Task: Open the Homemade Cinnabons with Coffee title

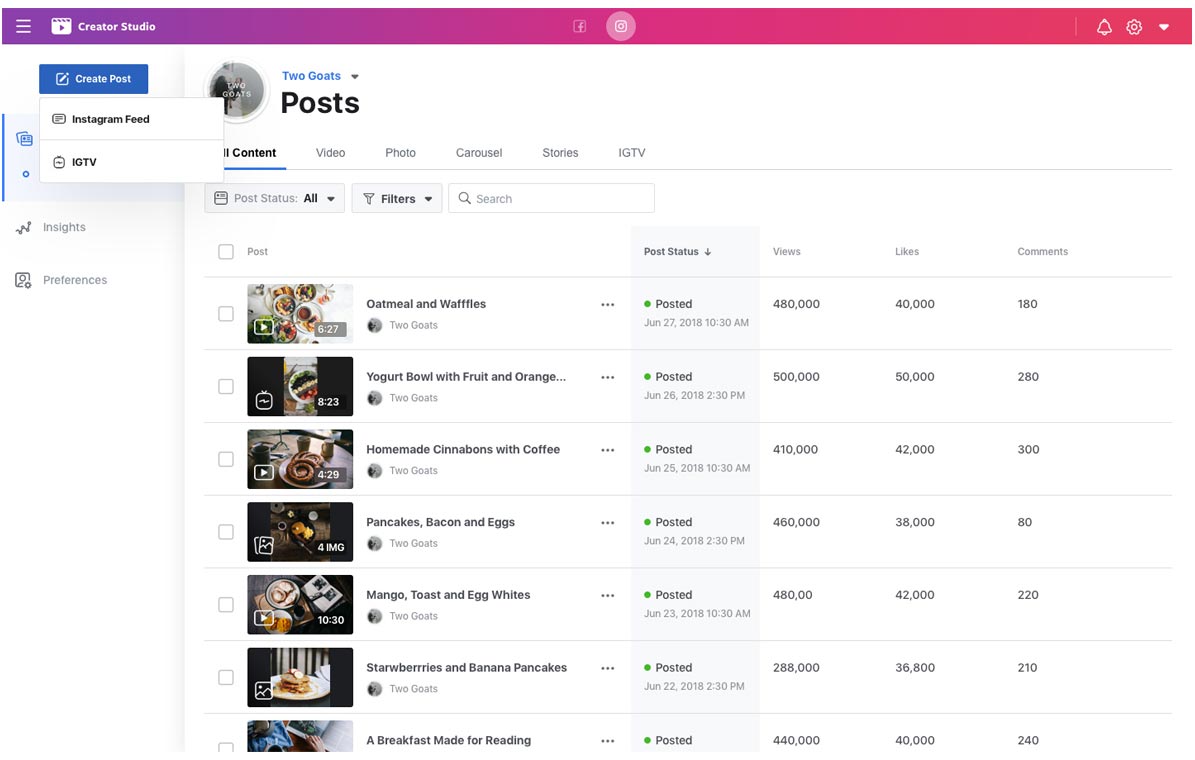Action: (463, 449)
